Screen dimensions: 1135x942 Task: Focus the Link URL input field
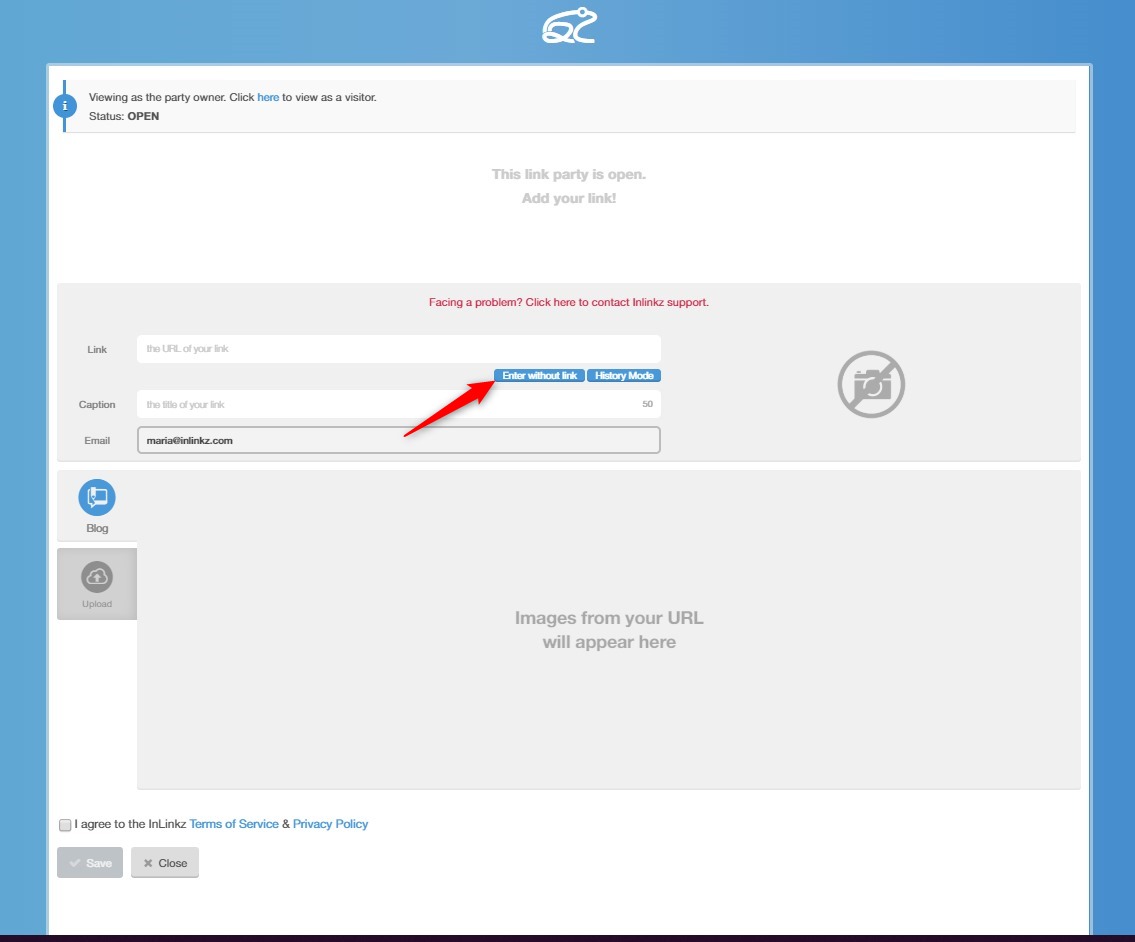tap(399, 349)
